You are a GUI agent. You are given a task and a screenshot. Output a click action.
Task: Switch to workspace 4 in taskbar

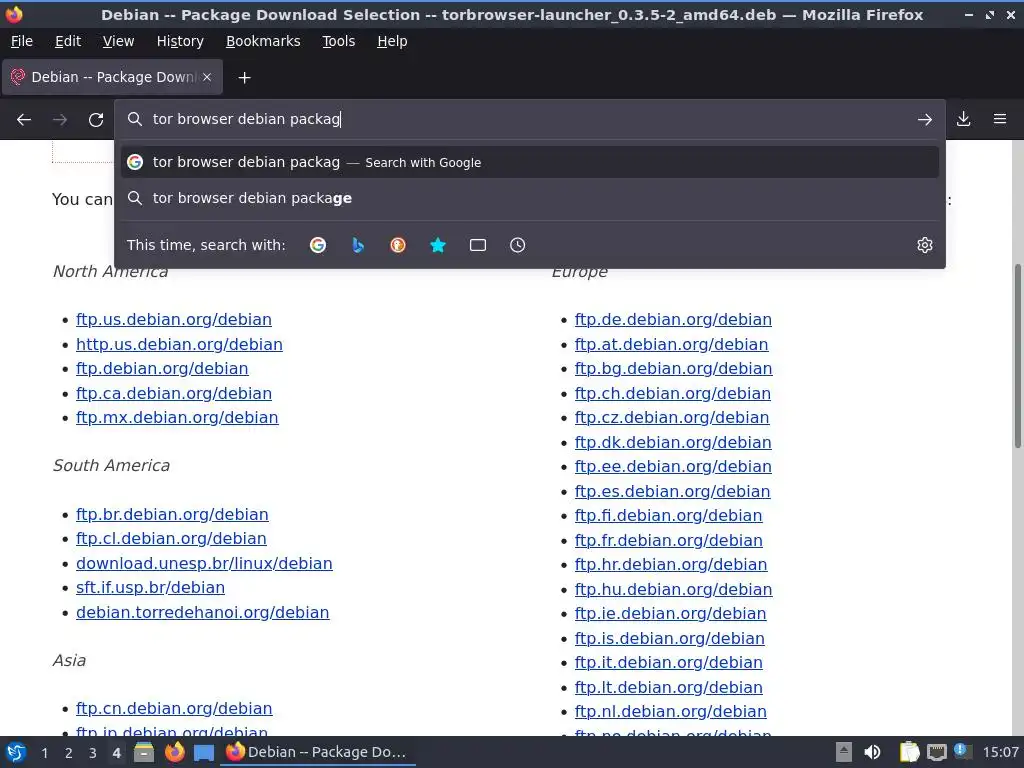[x=116, y=753]
